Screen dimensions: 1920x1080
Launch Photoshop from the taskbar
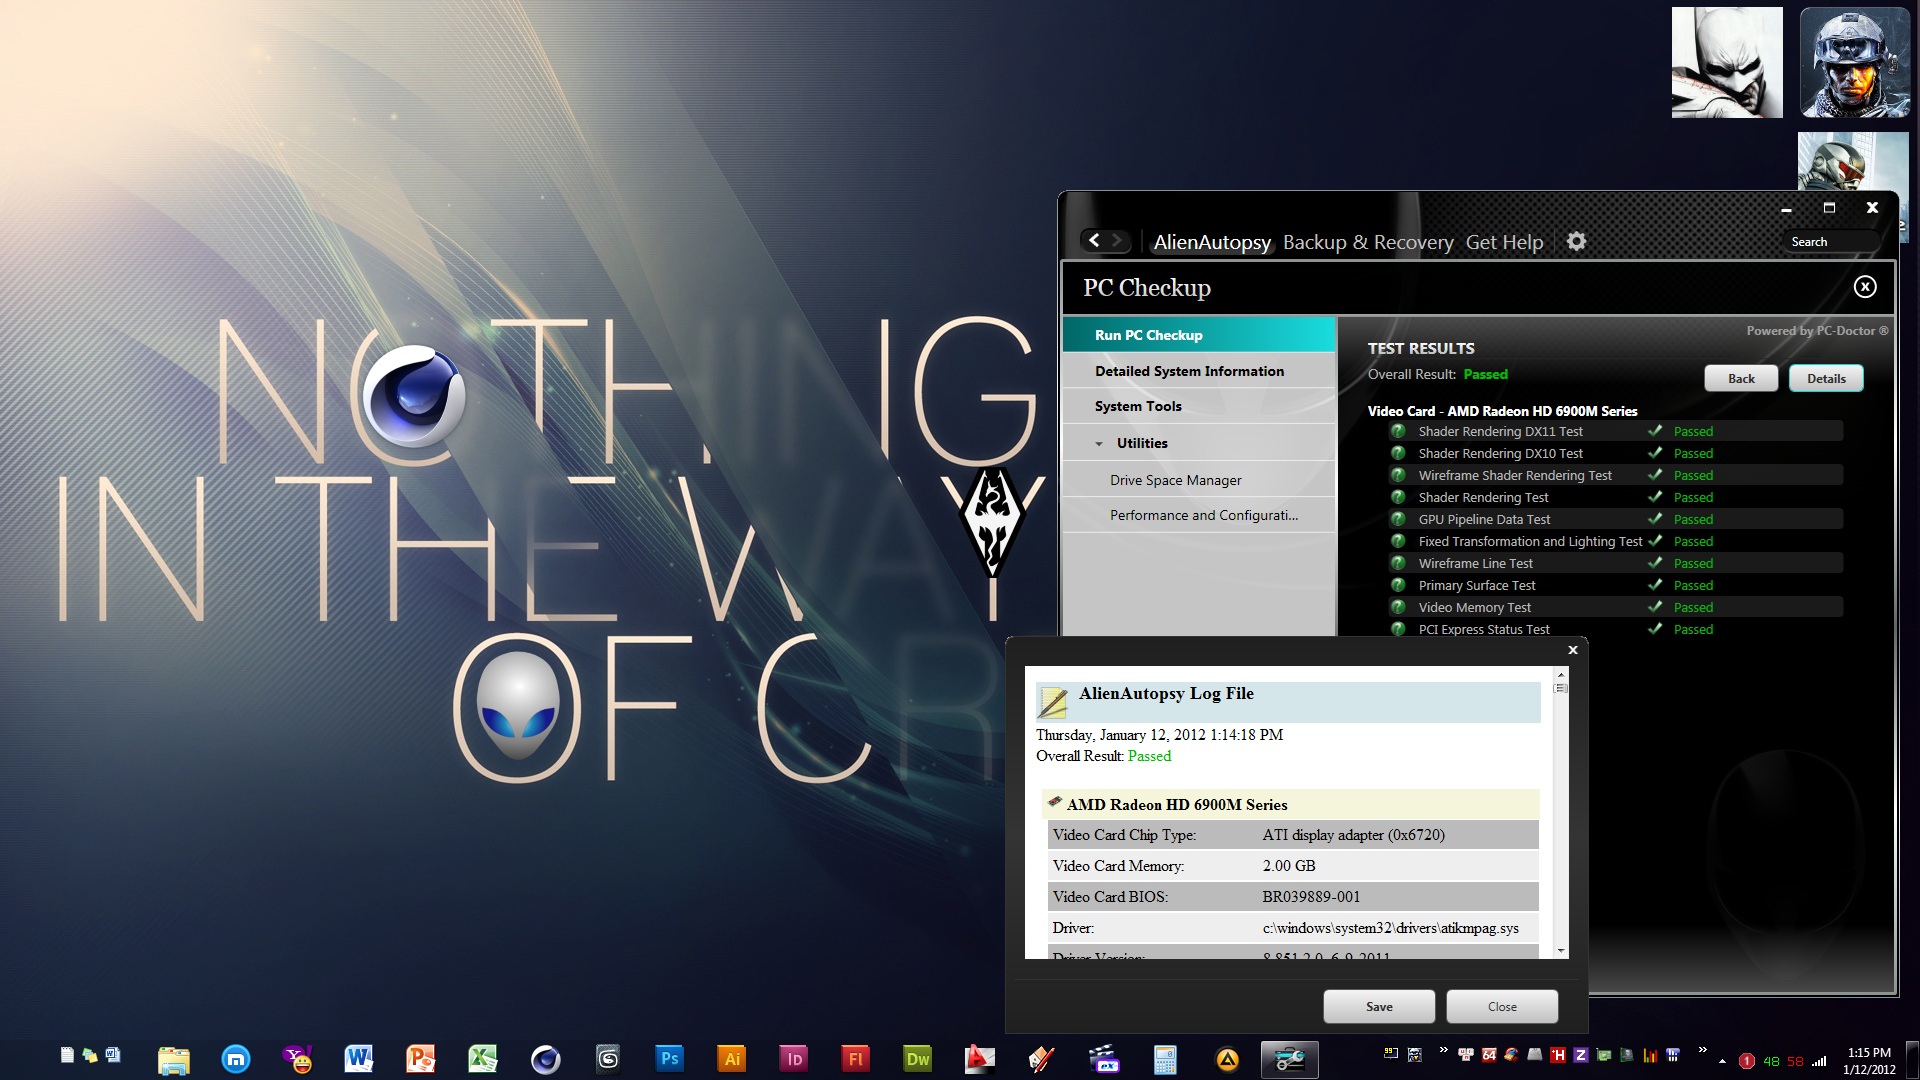669,1059
